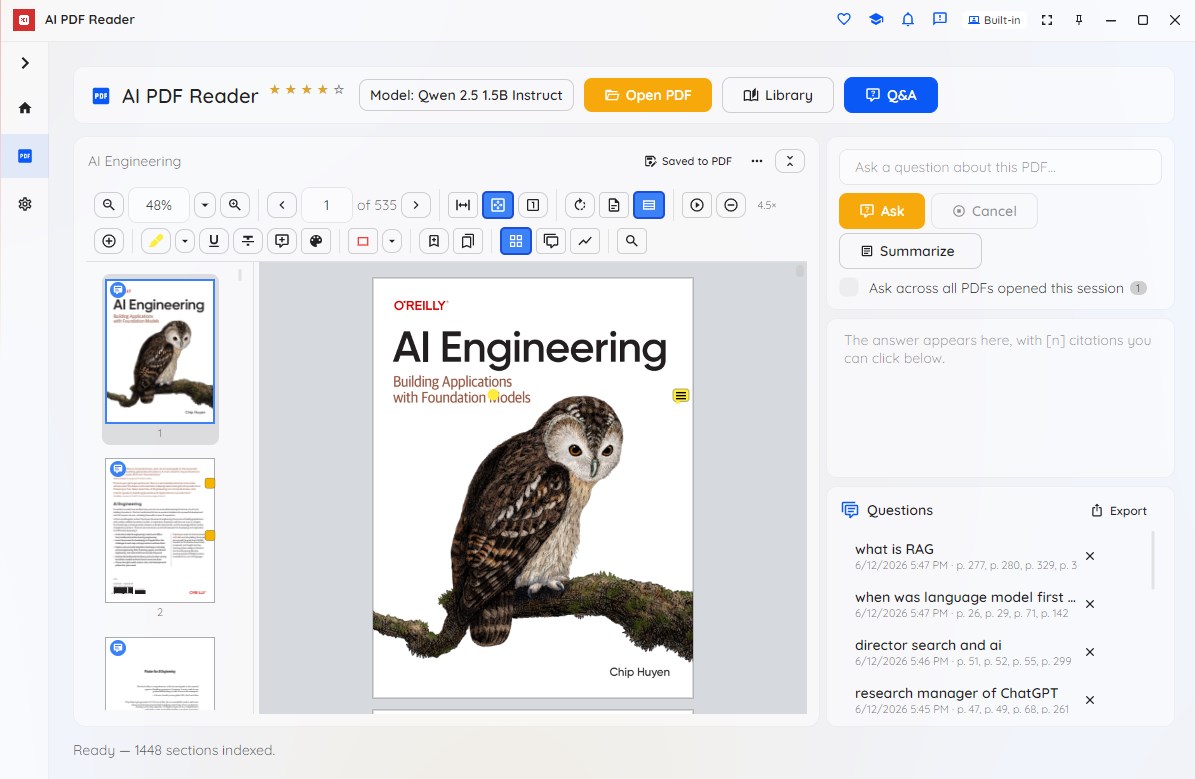This screenshot has height=779, width=1195.
Task: Expand the highlighter options dropdown
Action: point(184,241)
